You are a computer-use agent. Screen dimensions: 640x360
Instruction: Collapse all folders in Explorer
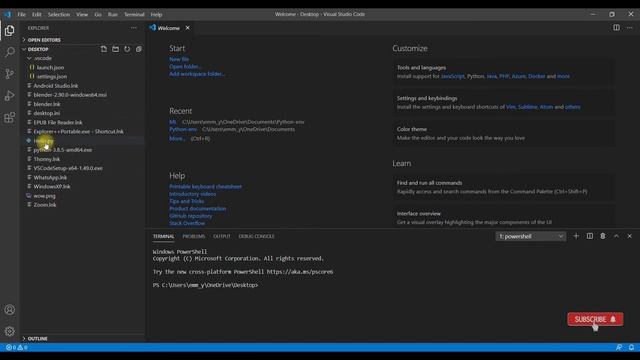coord(139,49)
